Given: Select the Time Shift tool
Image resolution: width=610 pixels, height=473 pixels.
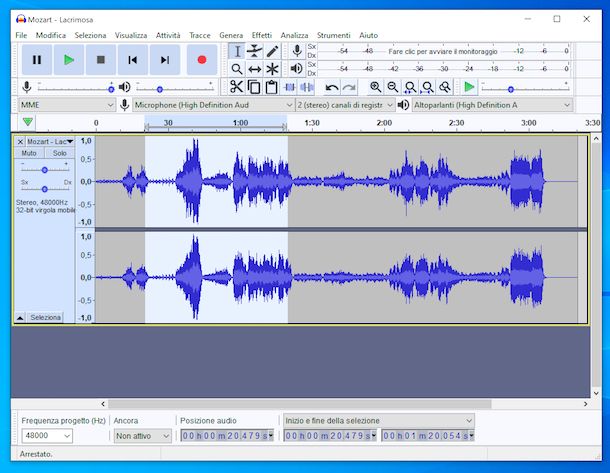Looking at the screenshot, I should 254,69.
